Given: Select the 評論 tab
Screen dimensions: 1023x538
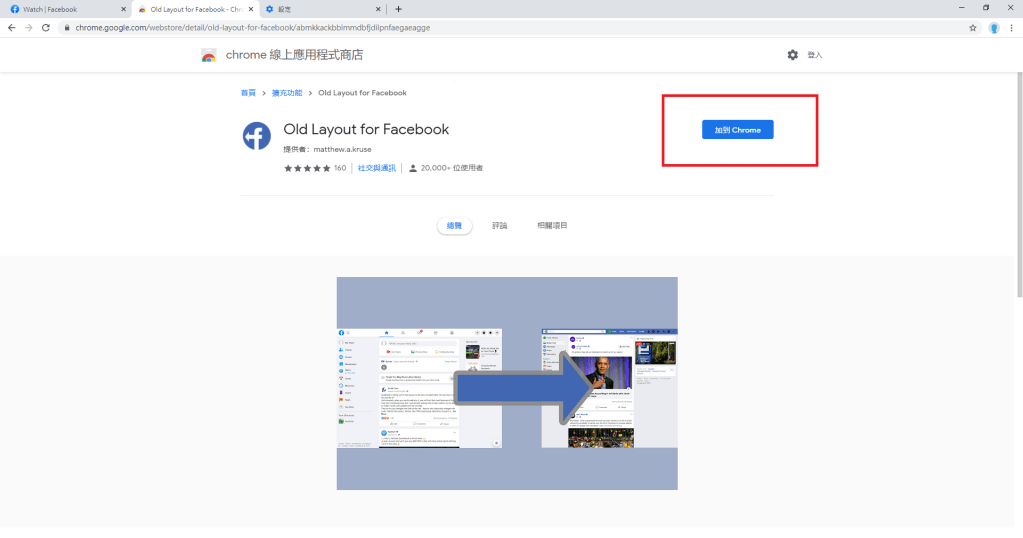Looking at the screenshot, I should tap(499, 226).
